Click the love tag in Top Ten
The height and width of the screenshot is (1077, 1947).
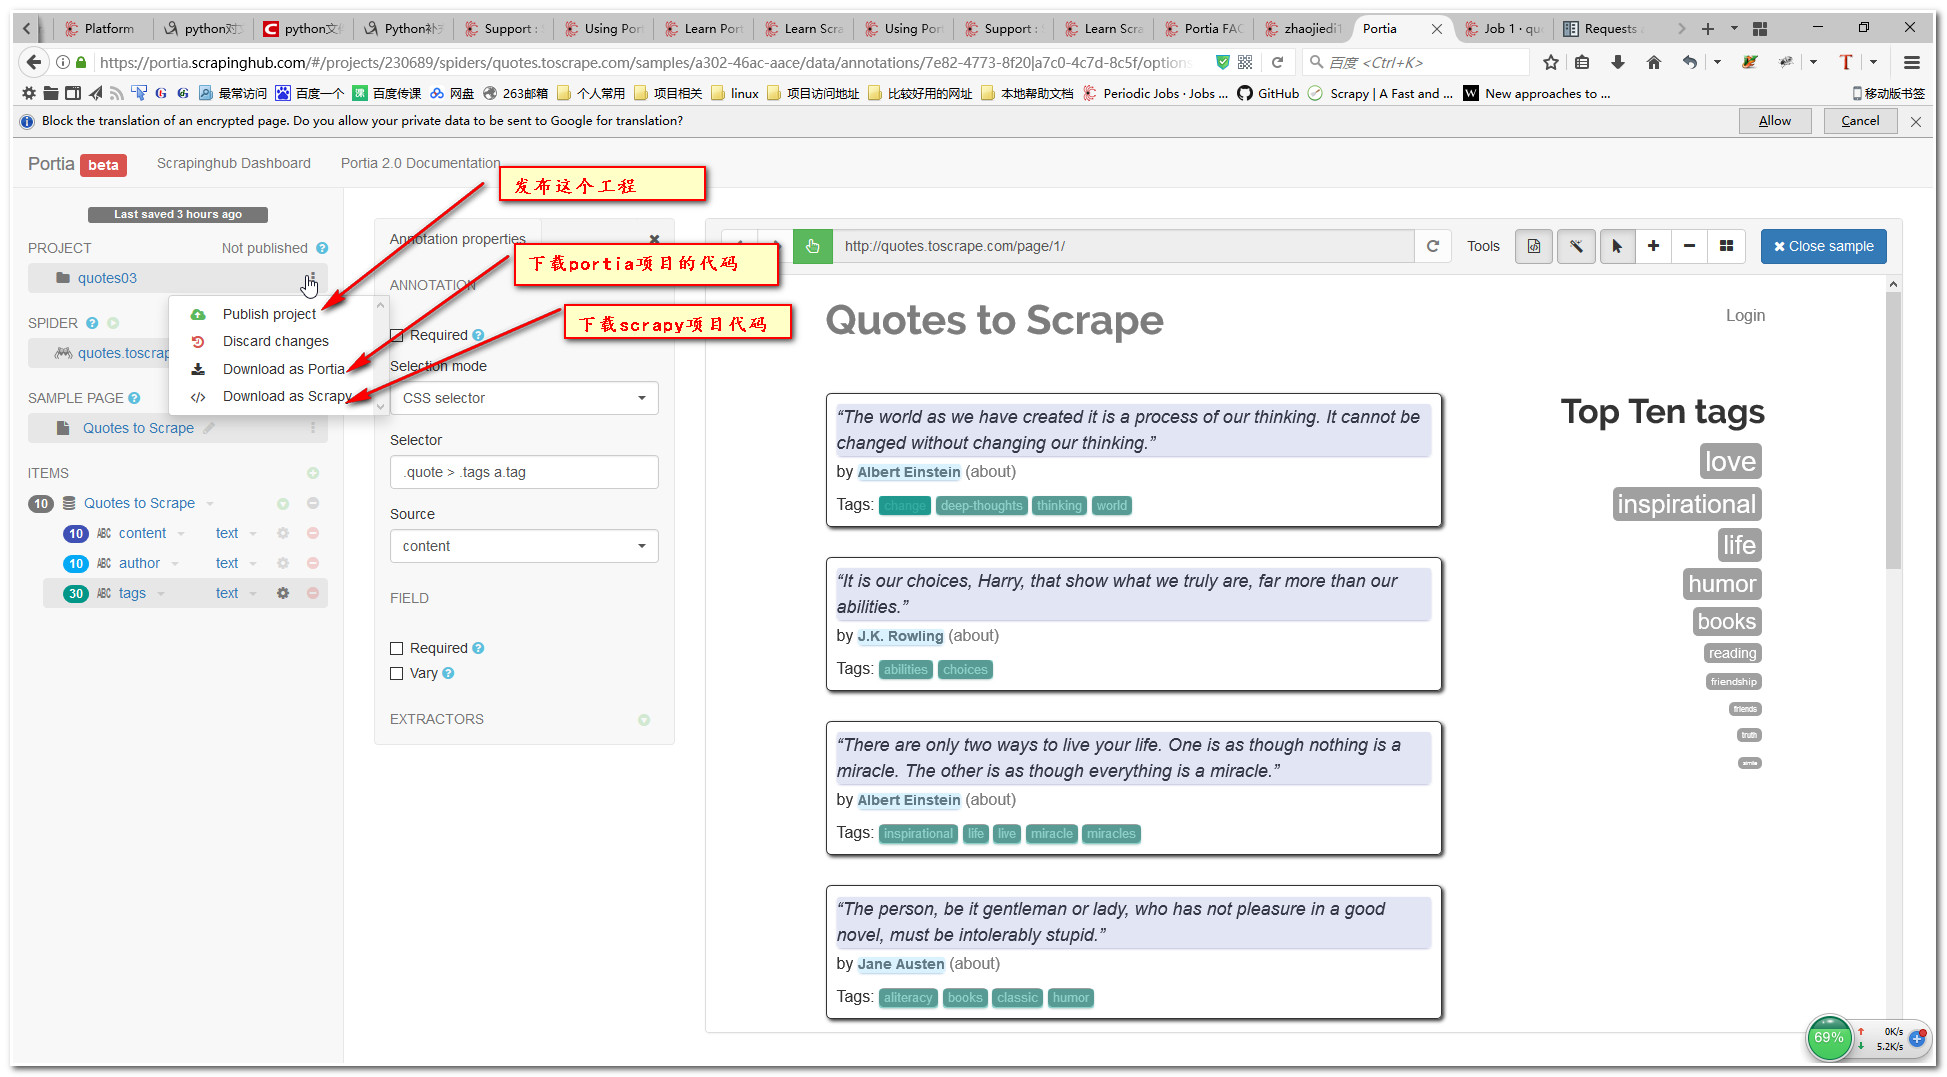pyautogui.click(x=1730, y=461)
